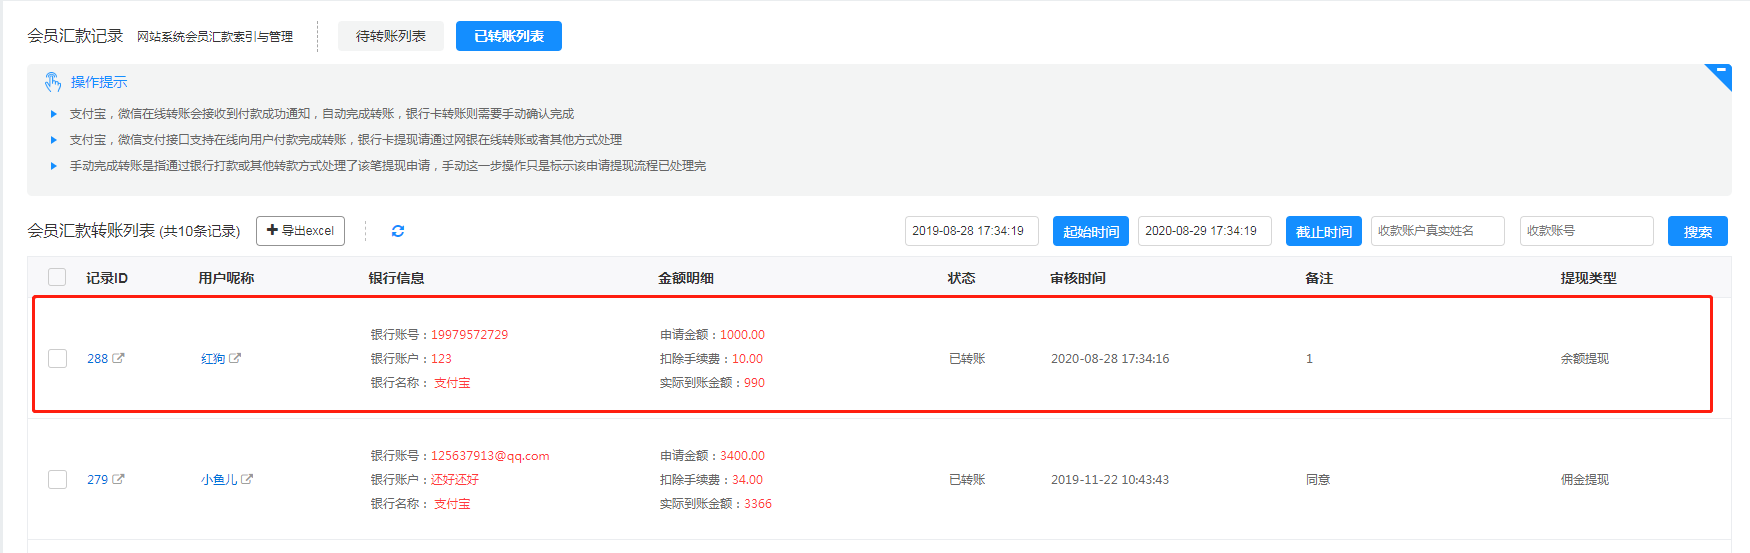Open the end date field 2020-08-29
The height and width of the screenshot is (553, 1750).
1204,231
